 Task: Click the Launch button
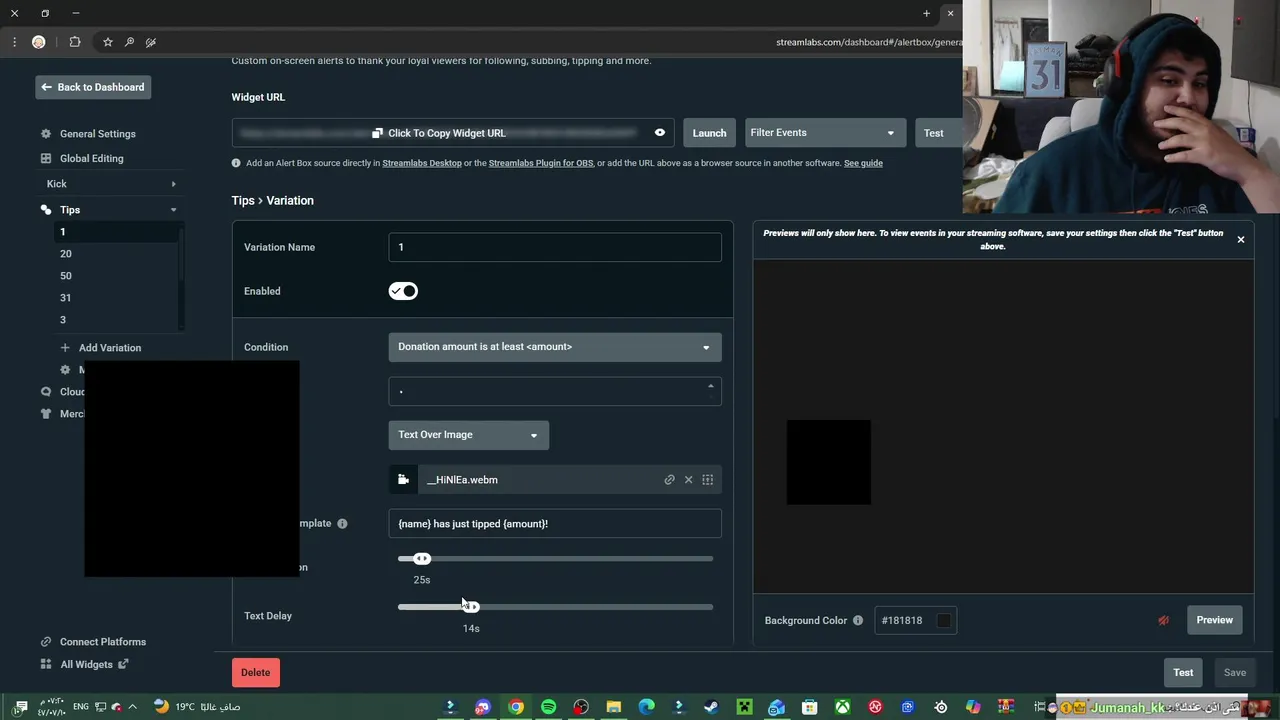pyautogui.click(x=709, y=133)
